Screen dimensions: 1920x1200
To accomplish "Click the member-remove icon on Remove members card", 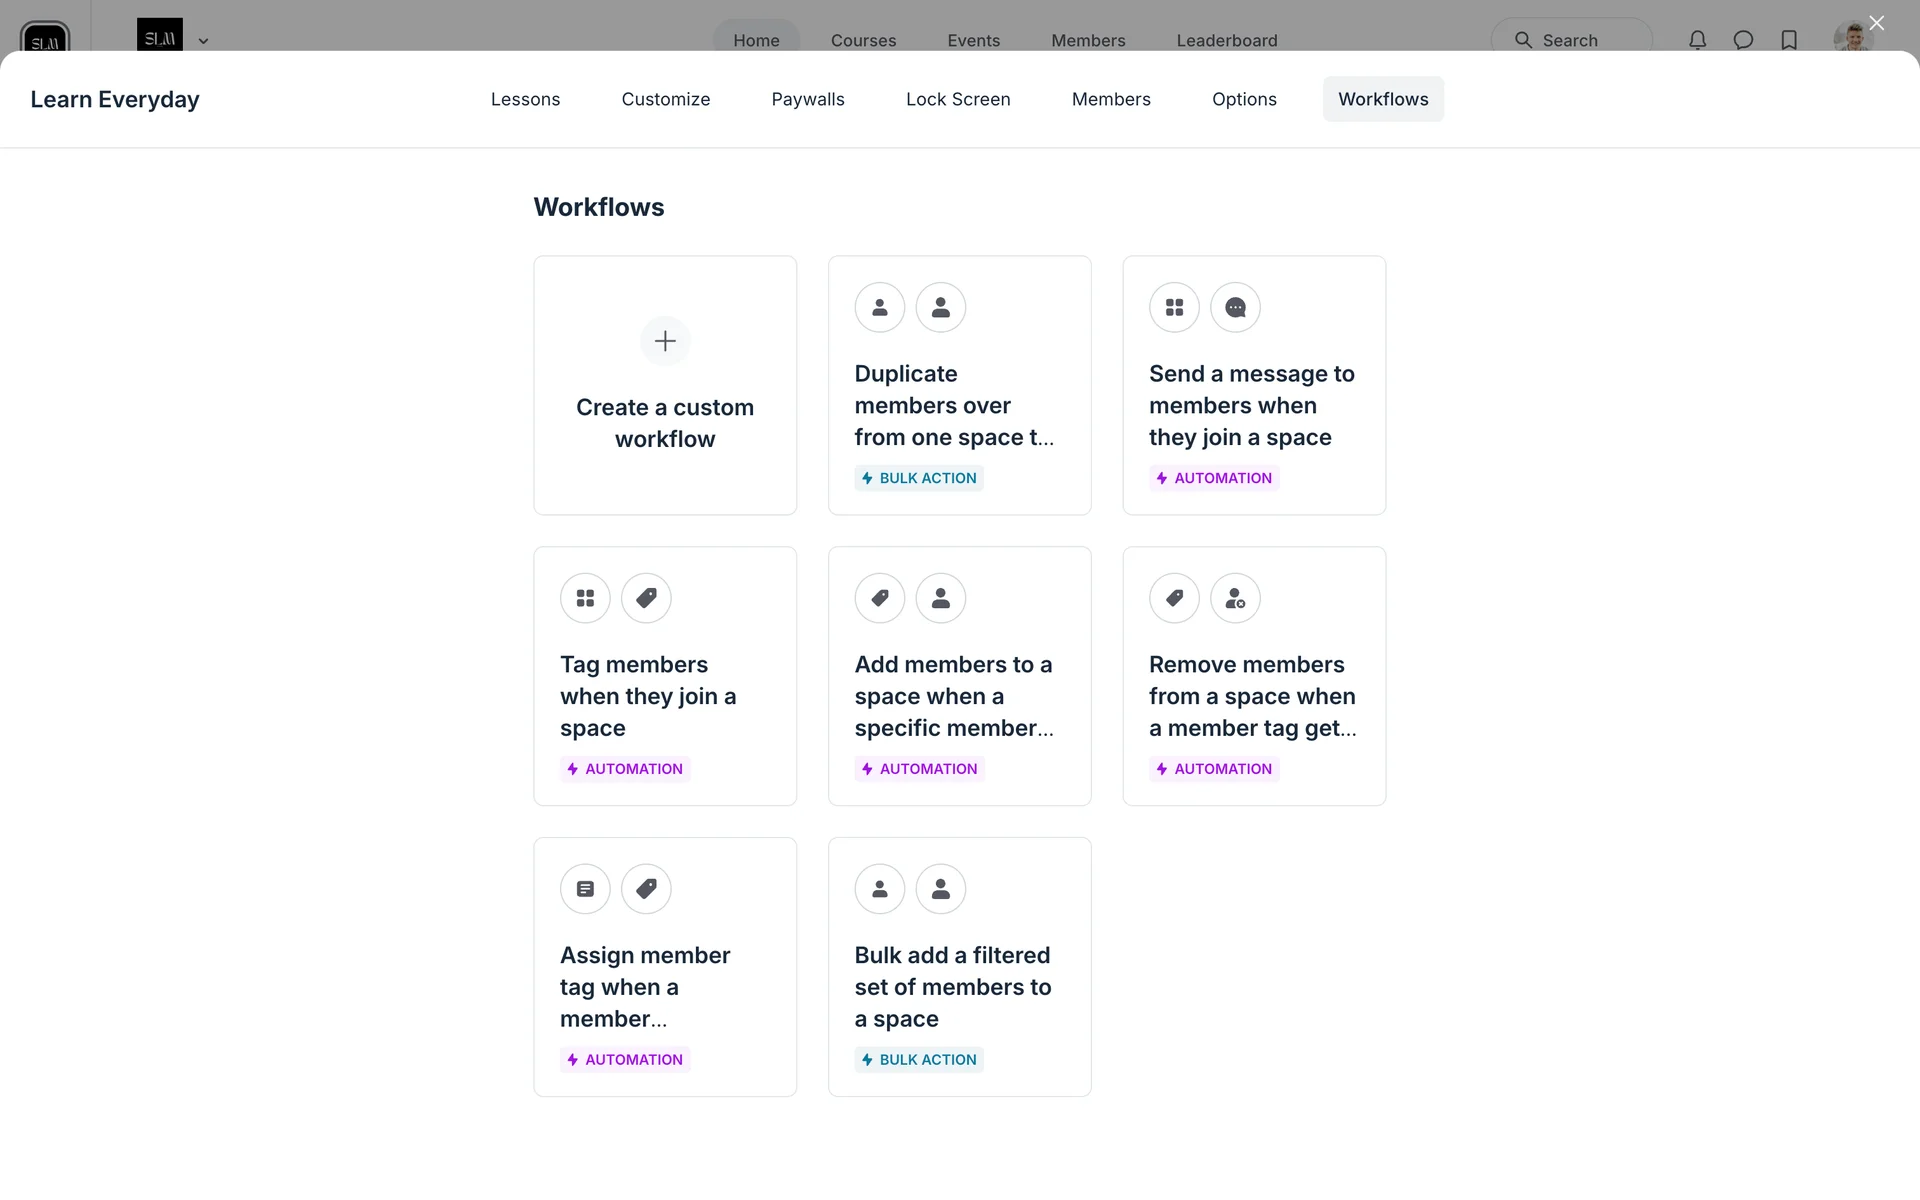I will tap(1235, 598).
